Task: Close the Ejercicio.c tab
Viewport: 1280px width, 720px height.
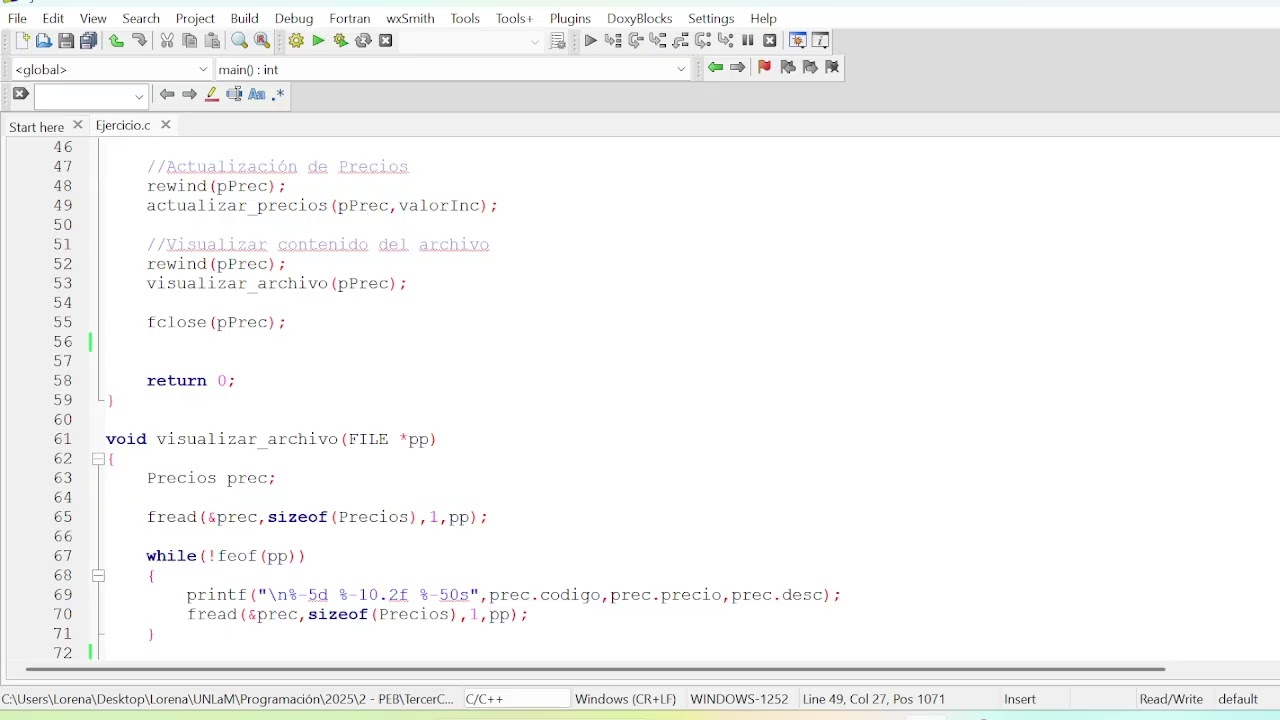Action: click(x=166, y=125)
